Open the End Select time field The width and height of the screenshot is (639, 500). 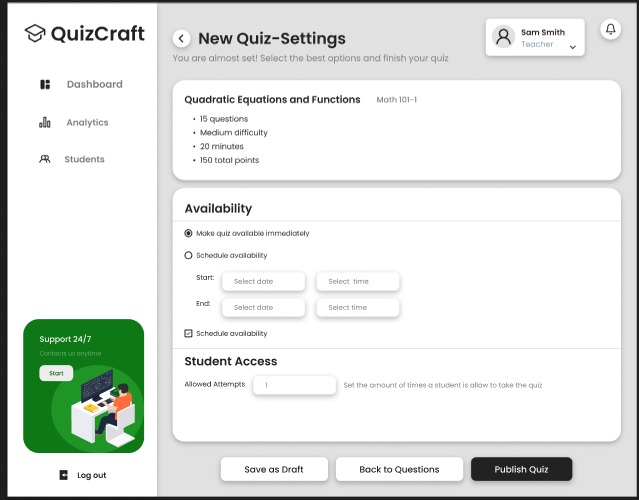tap(358, 307)
